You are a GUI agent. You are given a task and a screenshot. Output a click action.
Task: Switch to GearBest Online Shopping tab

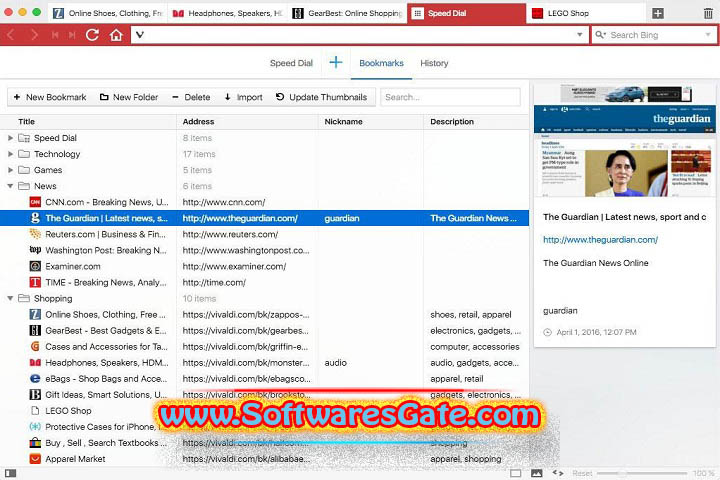pyautogui.click(x=348, y=13)
